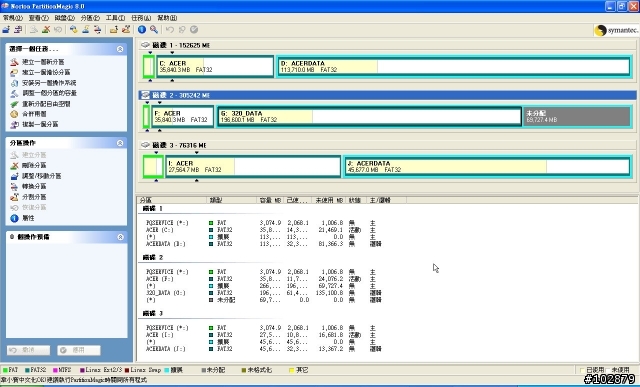This screenshot has height=387, width=640.
Task: Open the 磁碟(D) menu
Action: [64, 18]
